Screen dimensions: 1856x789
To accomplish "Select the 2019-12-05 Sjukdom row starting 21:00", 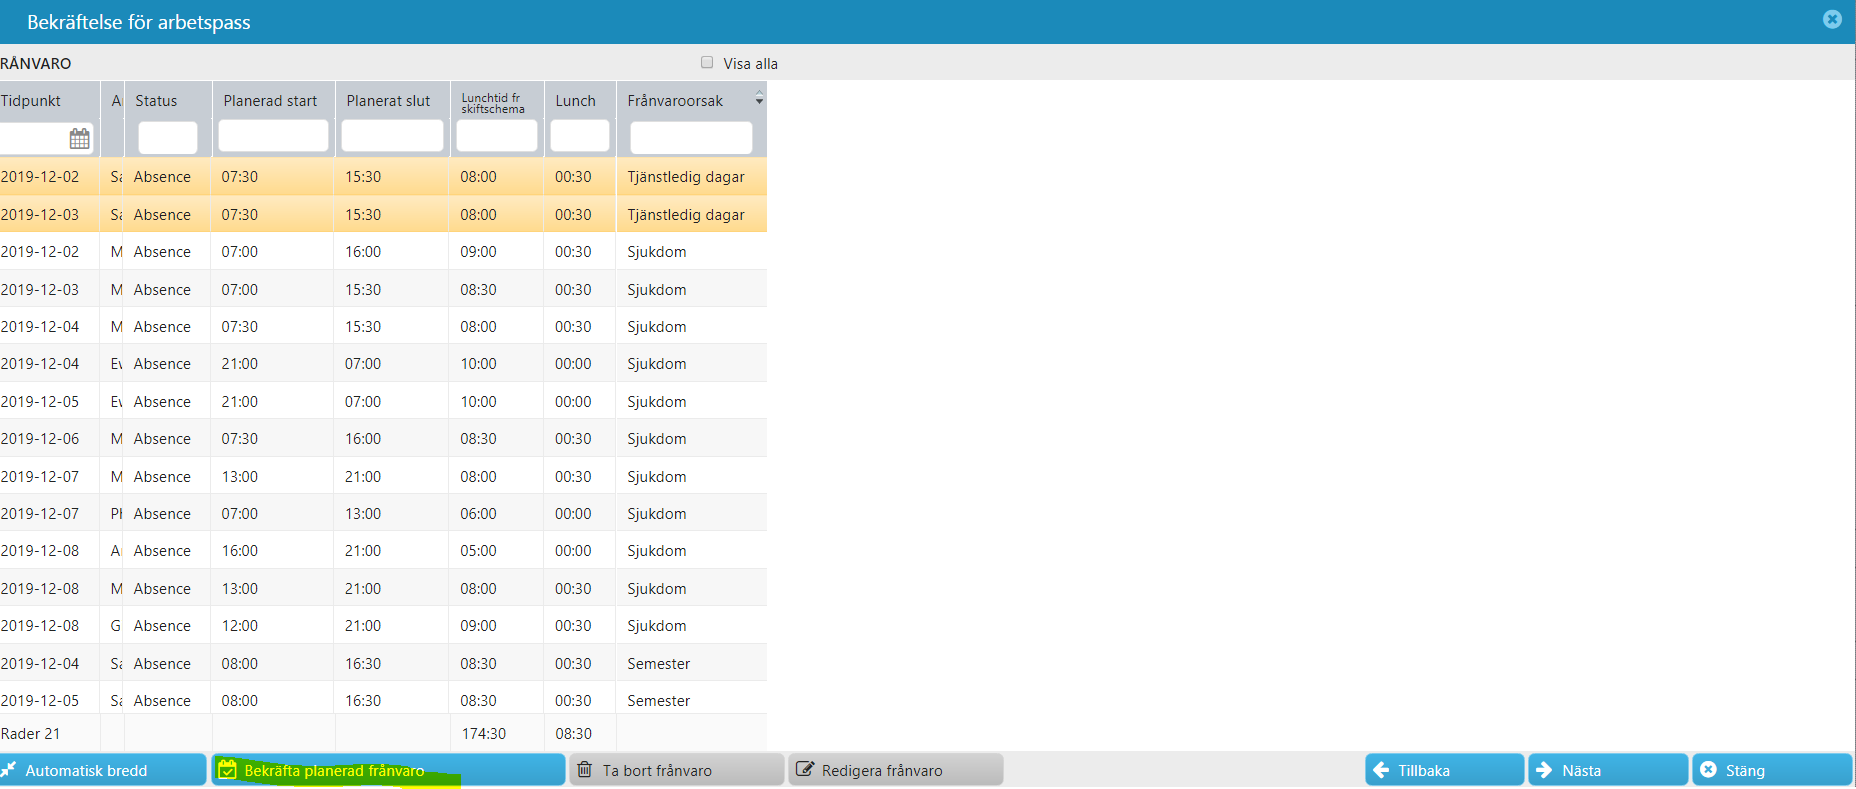I will pyautogui.click(x=383, y=401).
